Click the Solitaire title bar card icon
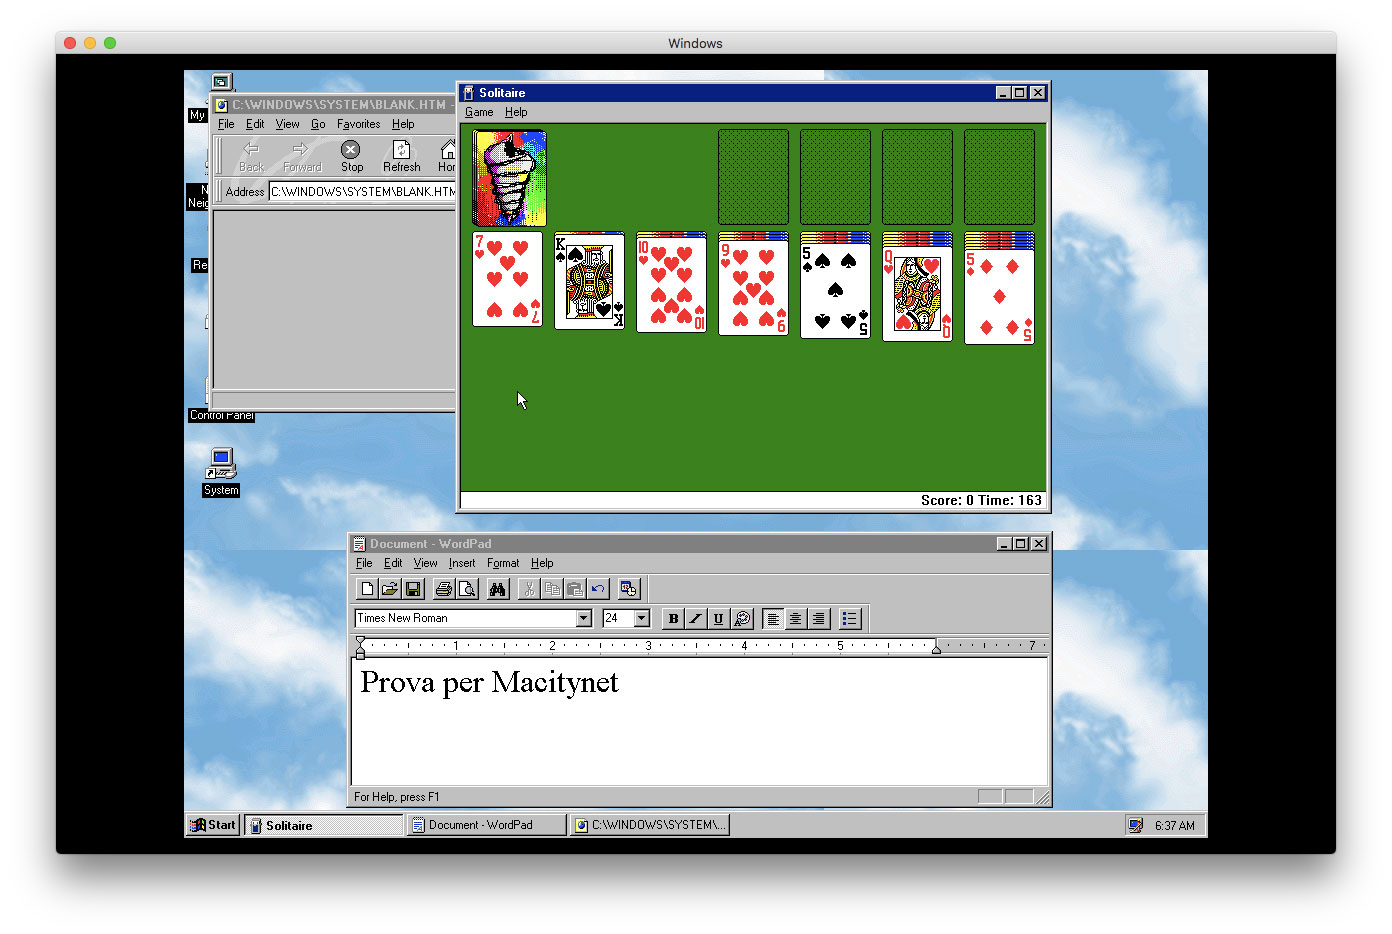The height and width of the screenshot is (934, 1392). point(468,93)
